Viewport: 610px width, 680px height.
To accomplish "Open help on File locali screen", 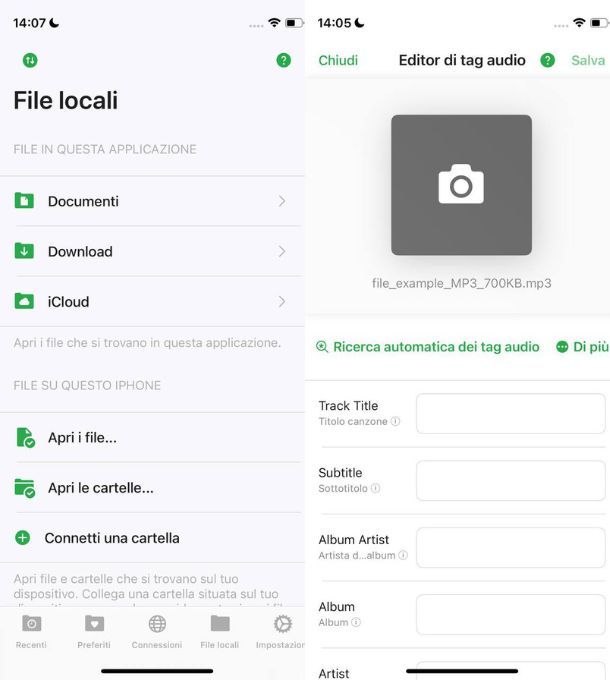I will (284, 60).
